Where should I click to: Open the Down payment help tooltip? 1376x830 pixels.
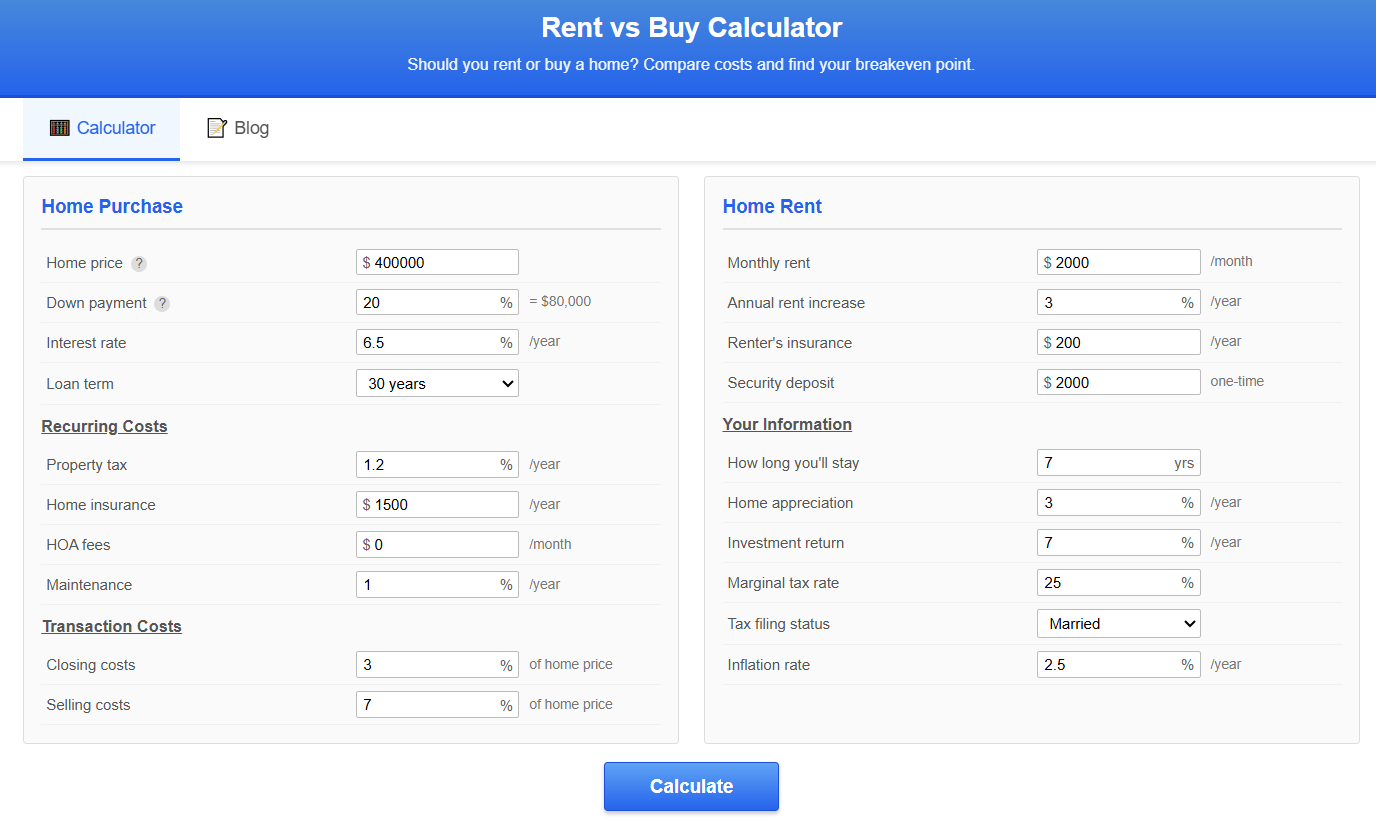click(162, 302)
